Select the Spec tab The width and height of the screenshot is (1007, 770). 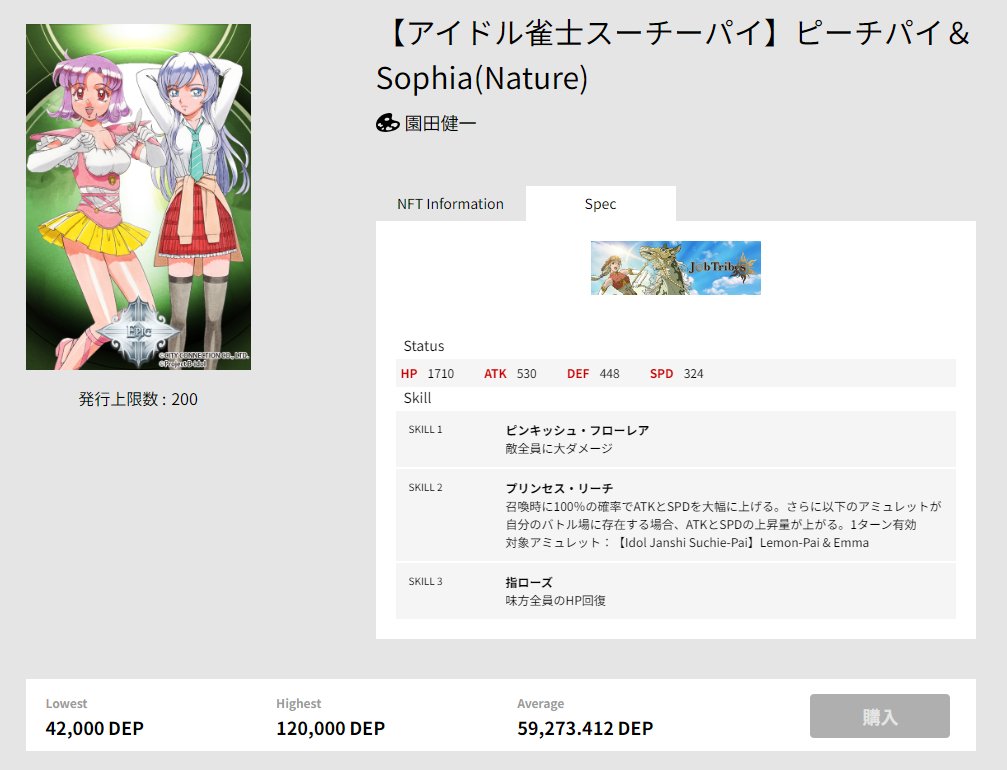pyautogui.click(x=600, y=204)
